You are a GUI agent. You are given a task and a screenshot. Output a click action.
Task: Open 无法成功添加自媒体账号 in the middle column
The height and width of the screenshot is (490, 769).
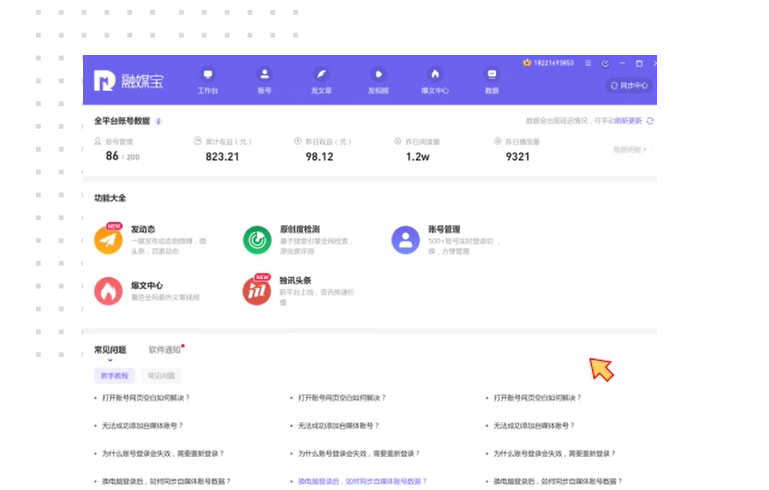[x=338, y=426]
